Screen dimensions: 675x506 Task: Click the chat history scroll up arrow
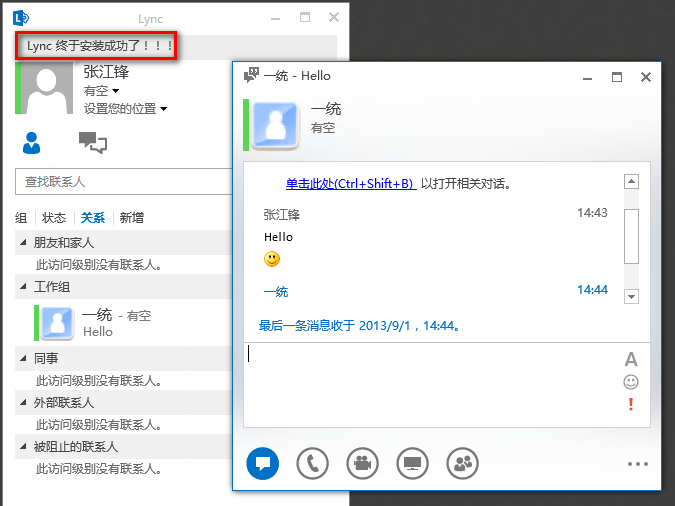[x=631, y=181]
